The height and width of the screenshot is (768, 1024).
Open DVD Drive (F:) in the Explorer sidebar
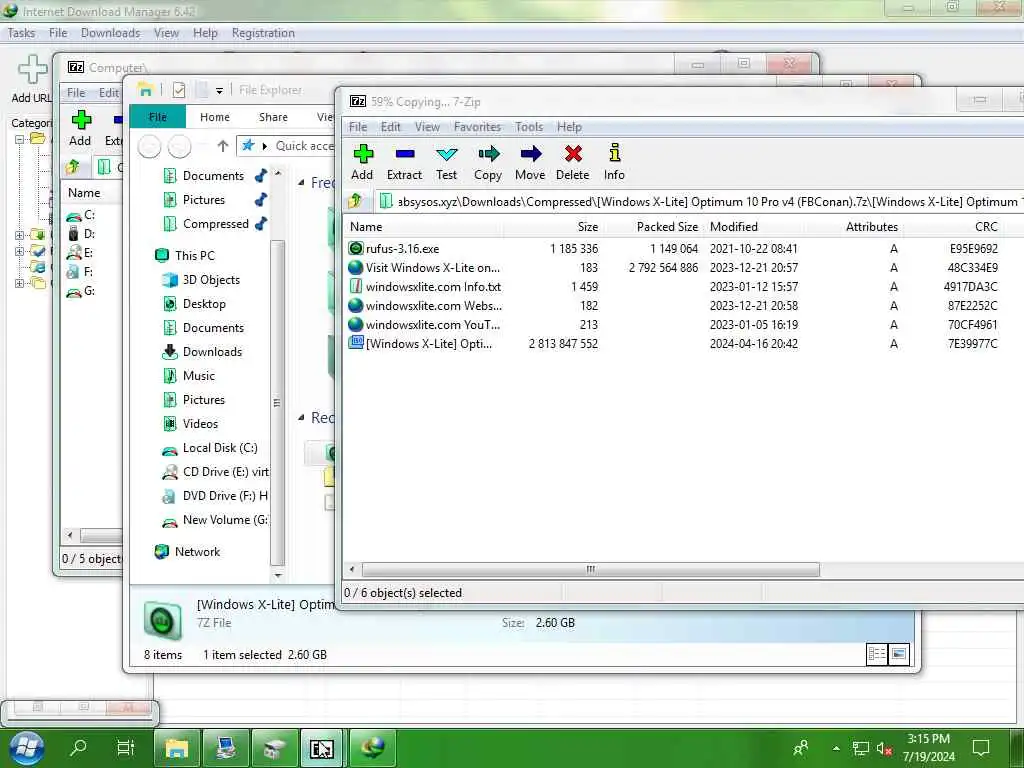(x=216, y=496)
